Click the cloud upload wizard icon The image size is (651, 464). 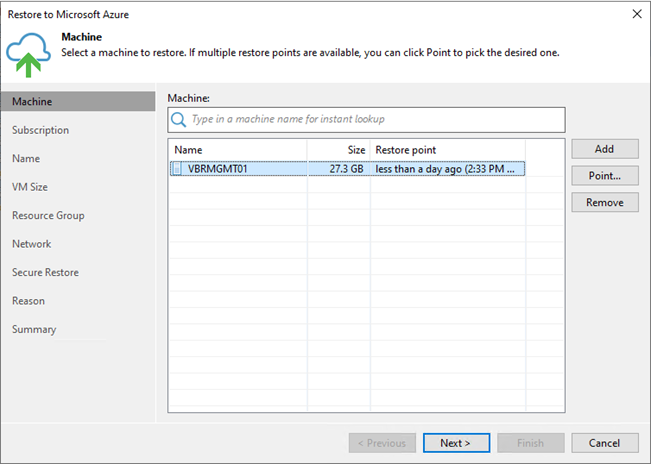point(28,55)
